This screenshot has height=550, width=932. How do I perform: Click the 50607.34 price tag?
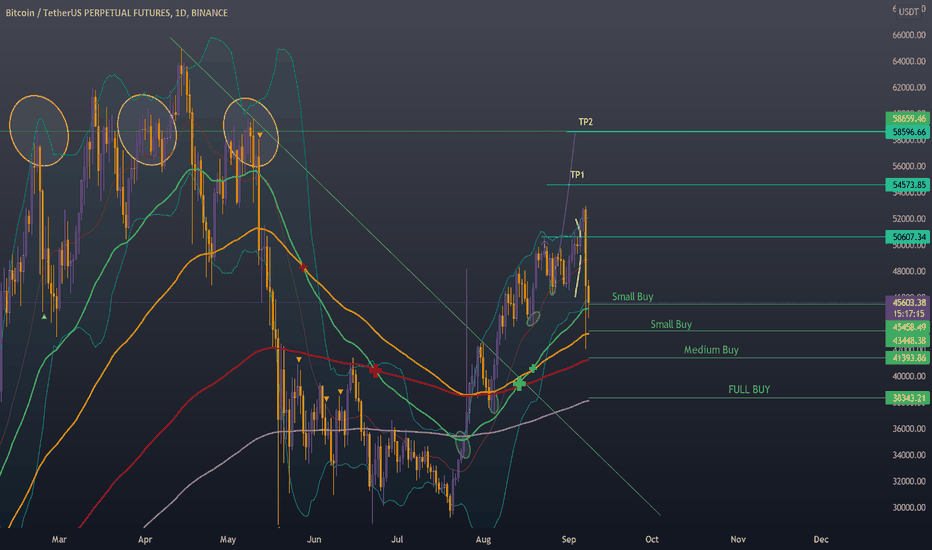click(x=908, y=237)
